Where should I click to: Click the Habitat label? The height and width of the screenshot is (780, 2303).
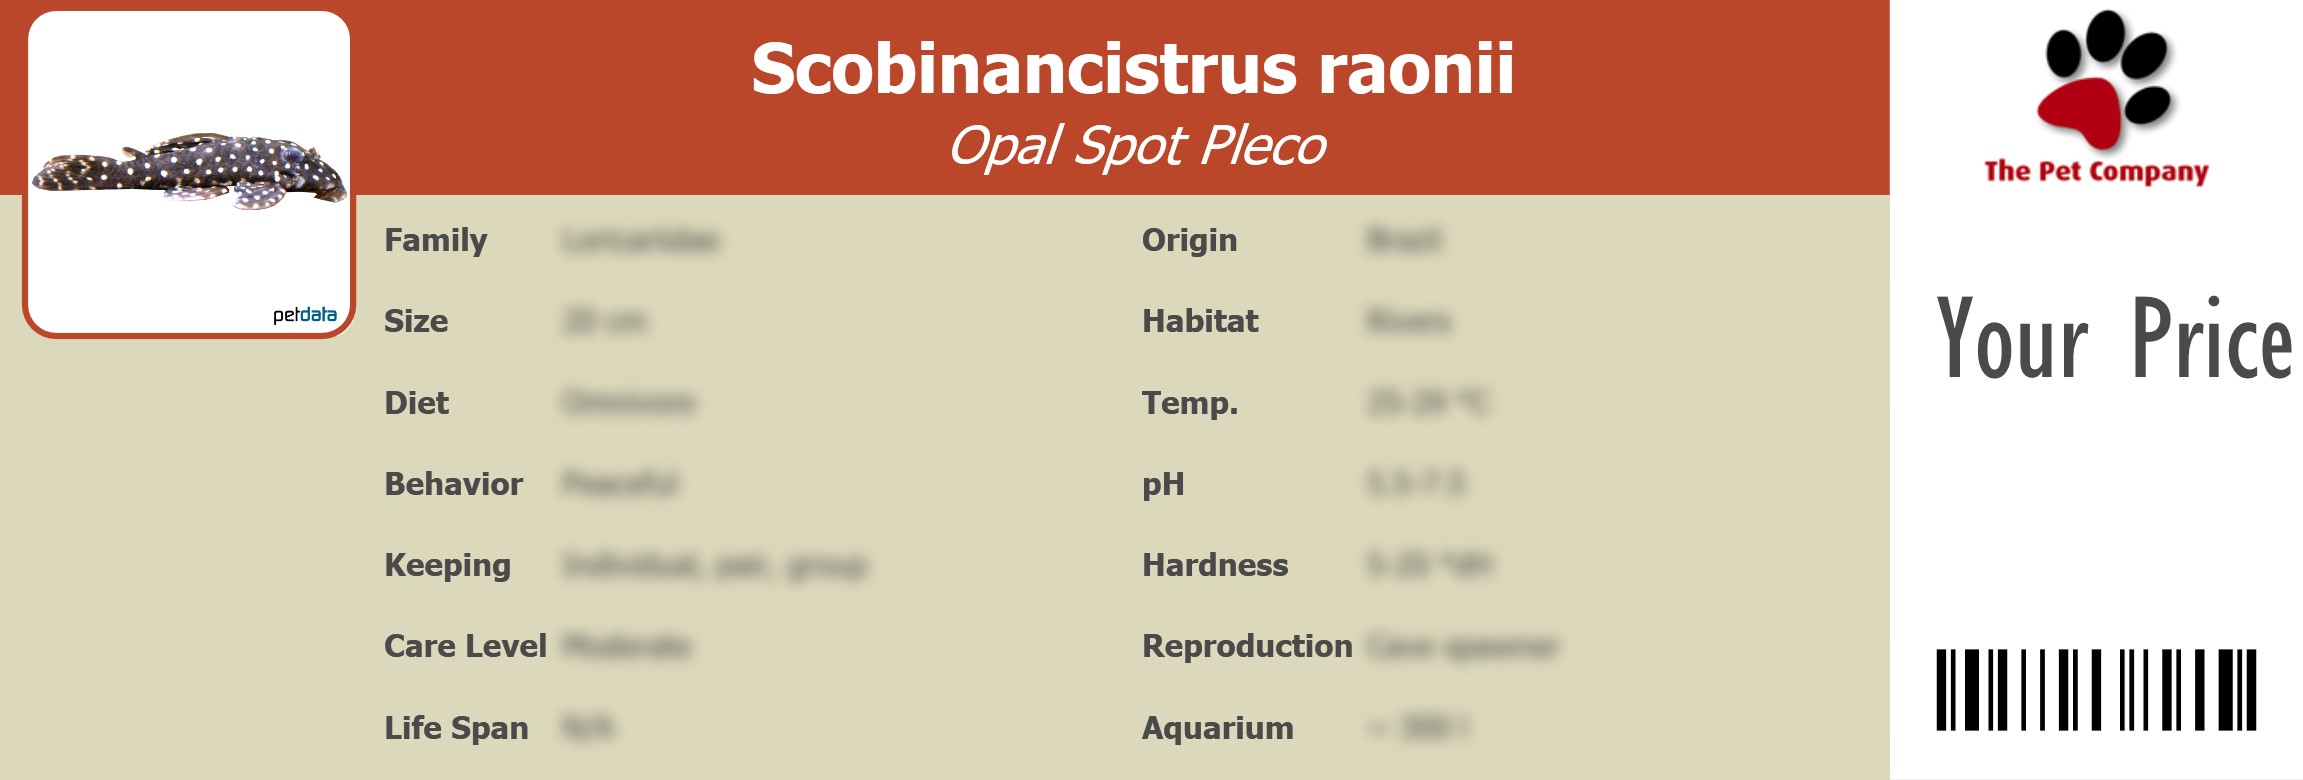point(1200,322)
